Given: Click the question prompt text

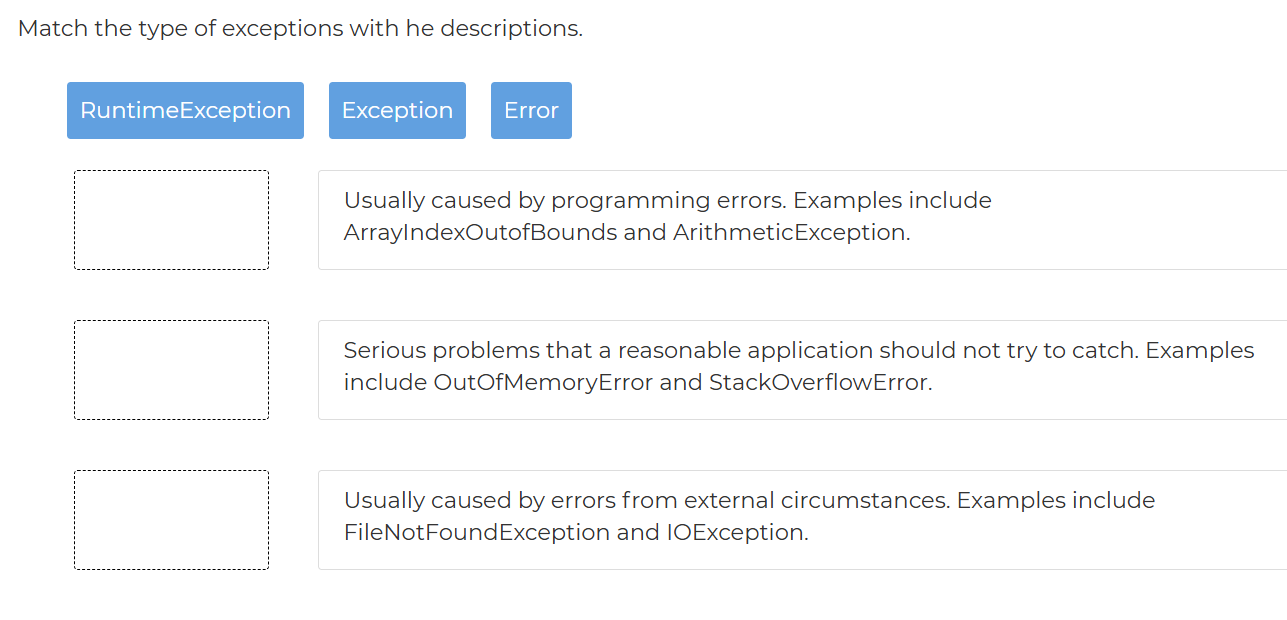Looking at the screenshot, I should tap(299, 28).
